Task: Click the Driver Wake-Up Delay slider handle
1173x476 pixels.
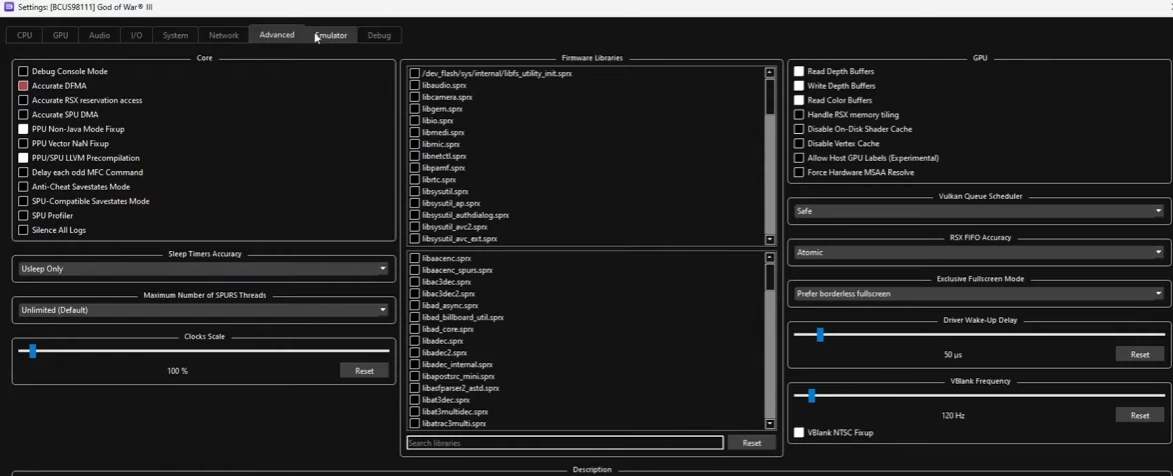Action: tap(820, 335)
